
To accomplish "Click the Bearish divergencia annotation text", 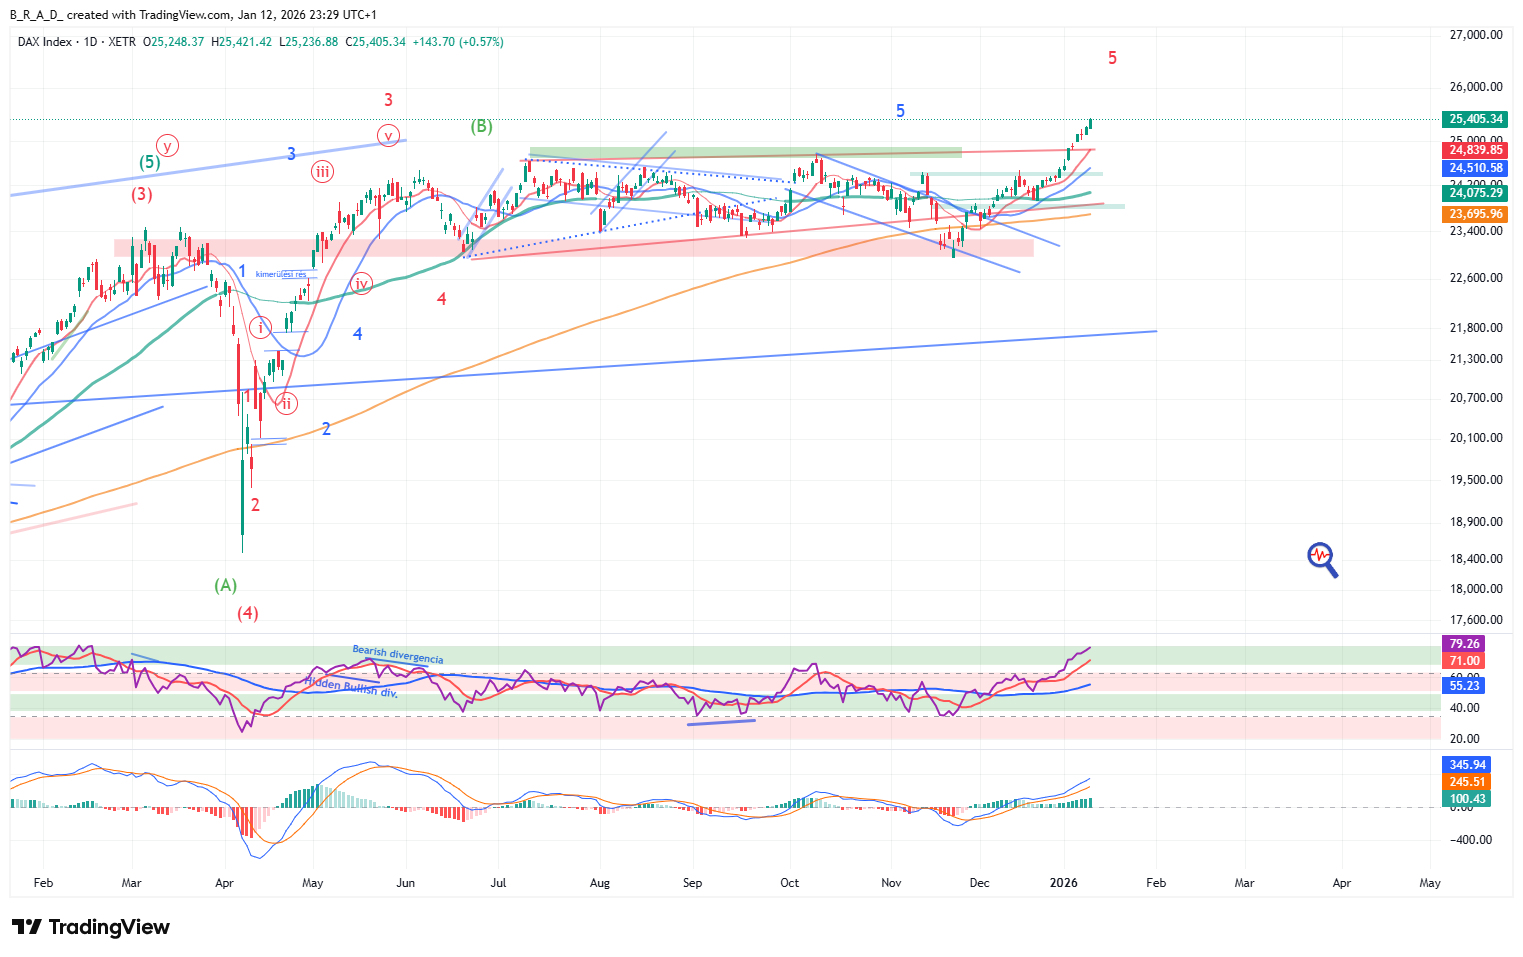I will pyautogui.click(x=397, y=655).
